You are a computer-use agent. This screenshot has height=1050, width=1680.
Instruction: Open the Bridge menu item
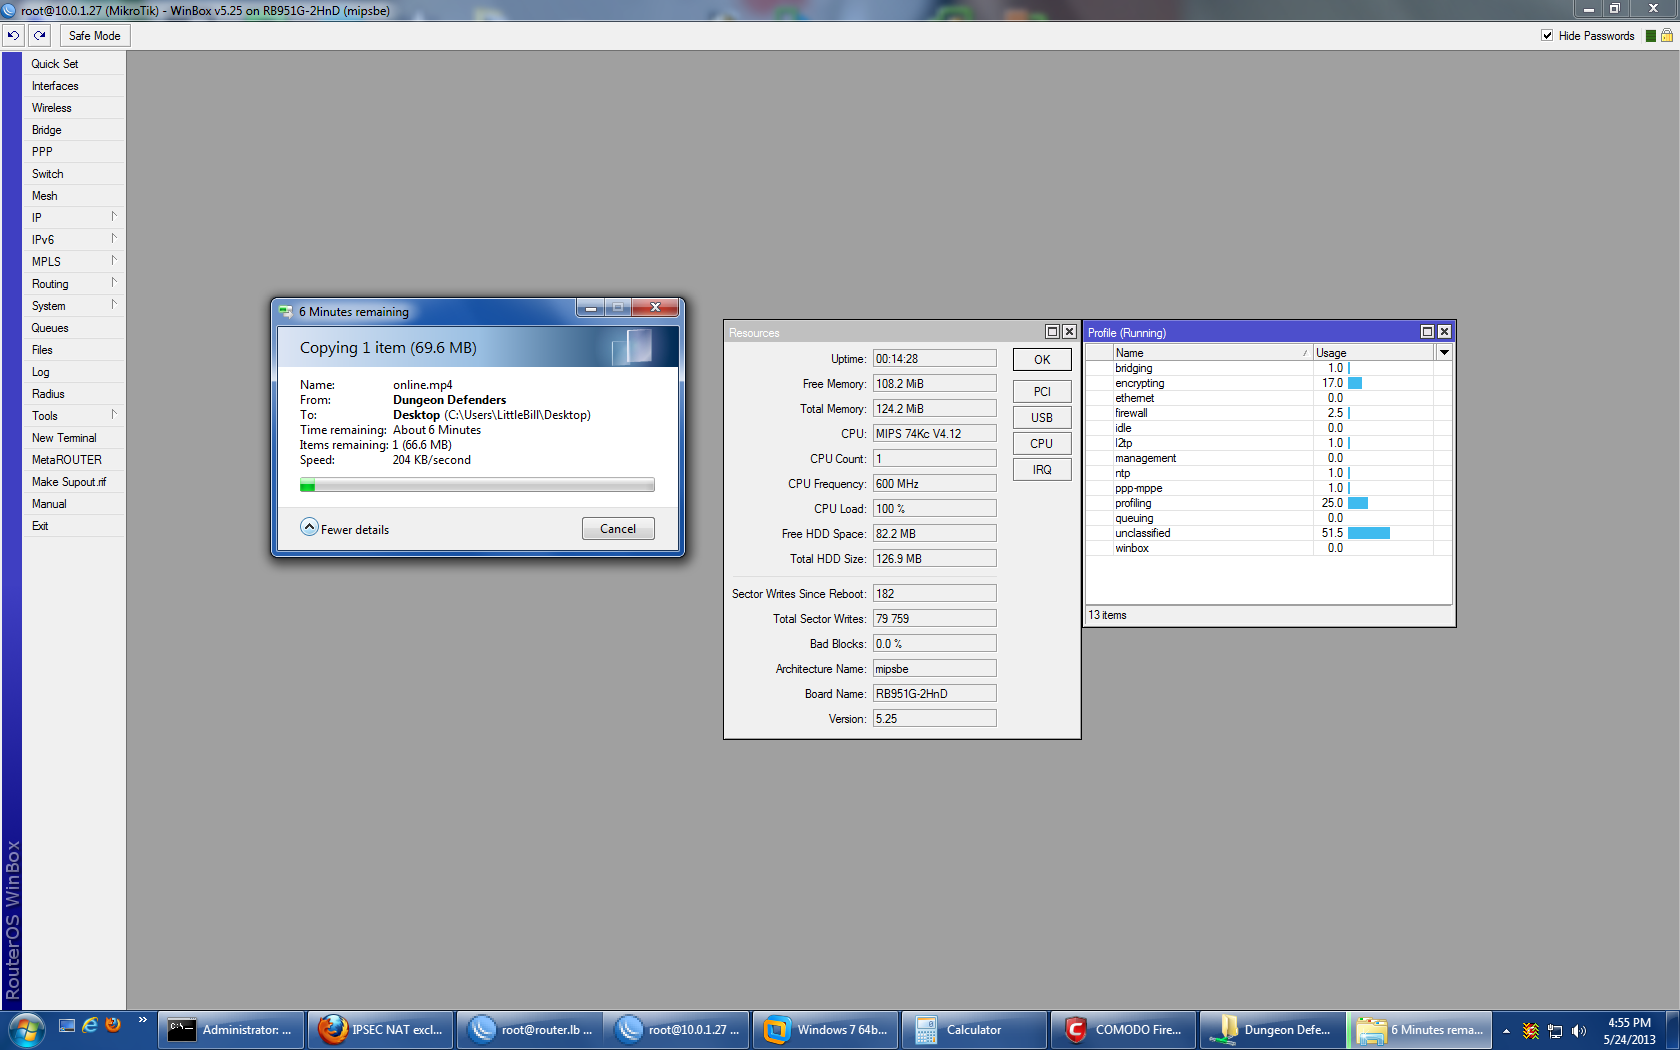click(75, 130)
